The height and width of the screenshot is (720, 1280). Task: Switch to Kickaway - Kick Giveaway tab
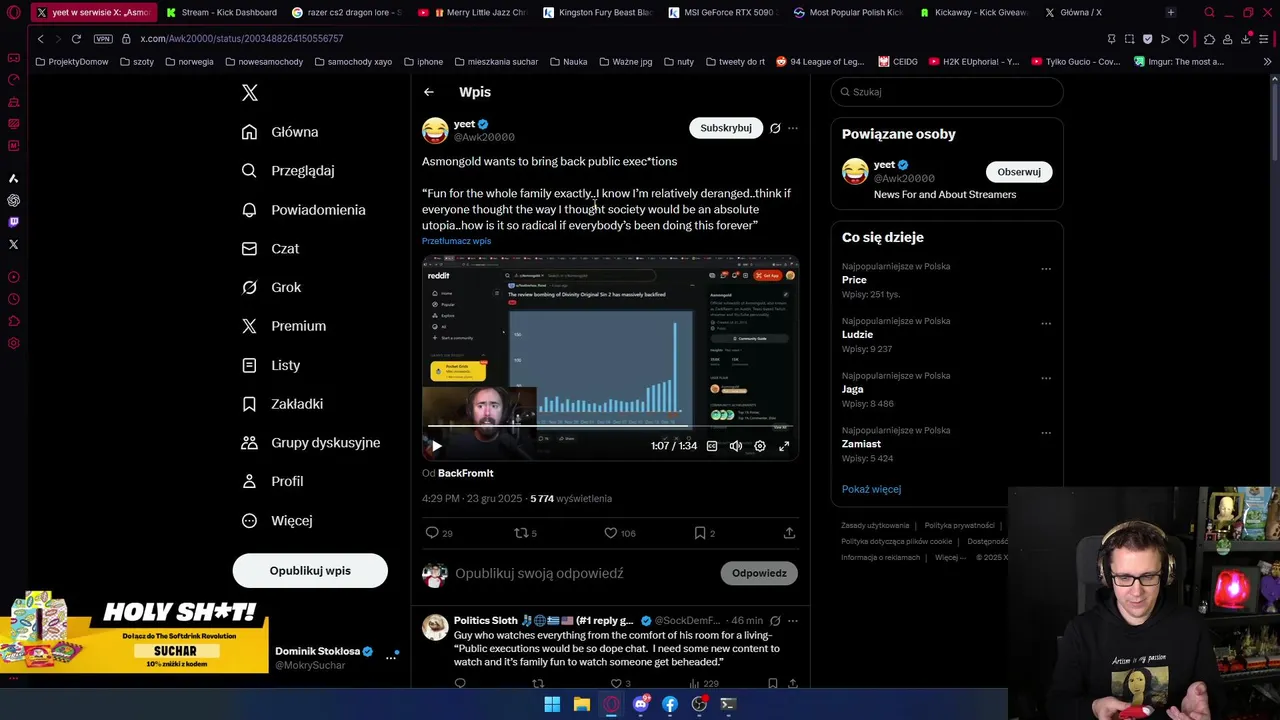click(973, 12)
